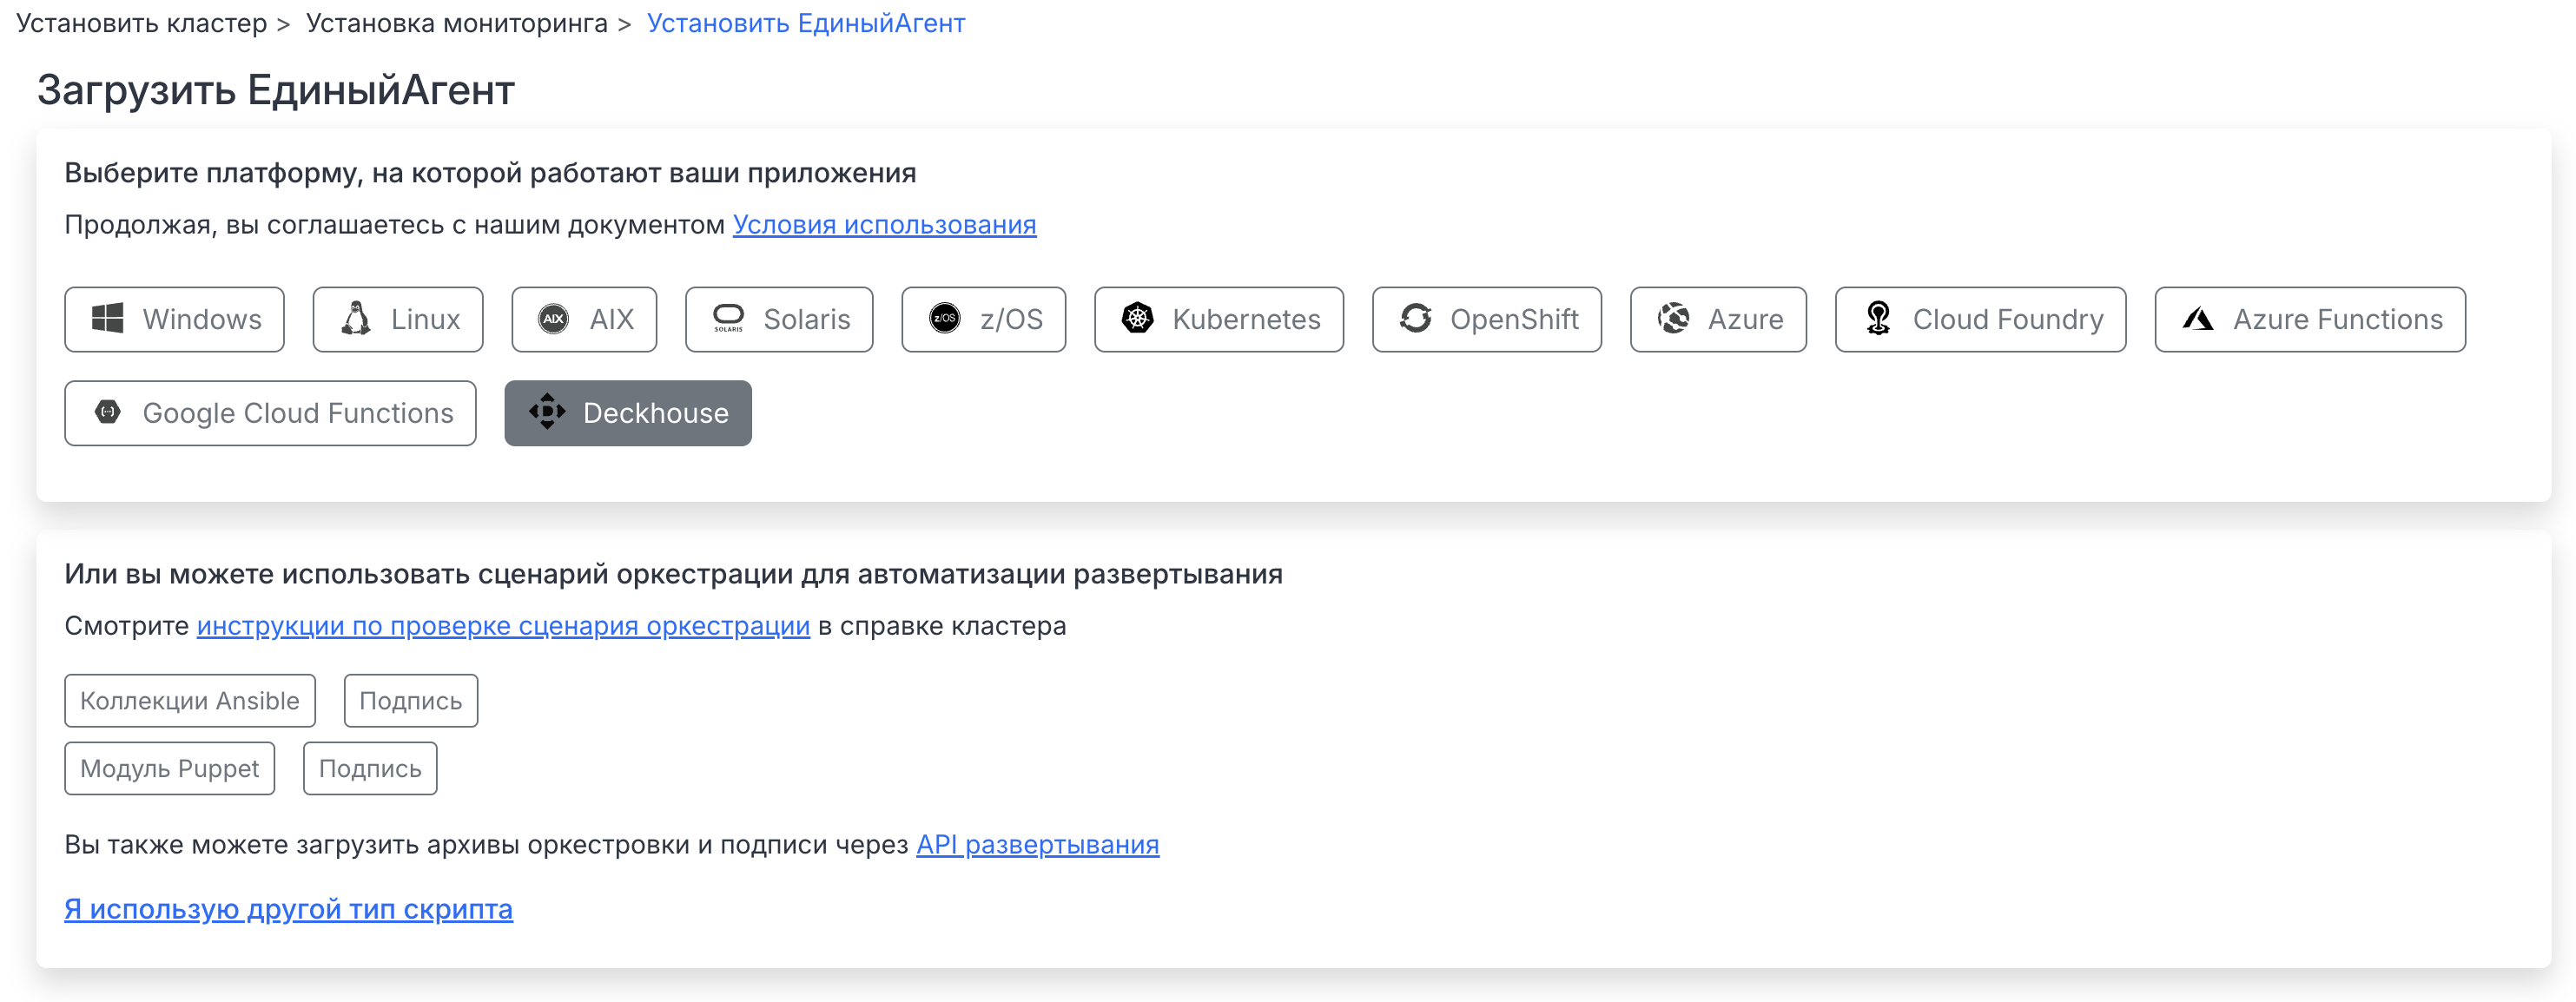Click Я использую другой тип скрипта
This screenshot has width=2576, height=1002.
[288, 908]
